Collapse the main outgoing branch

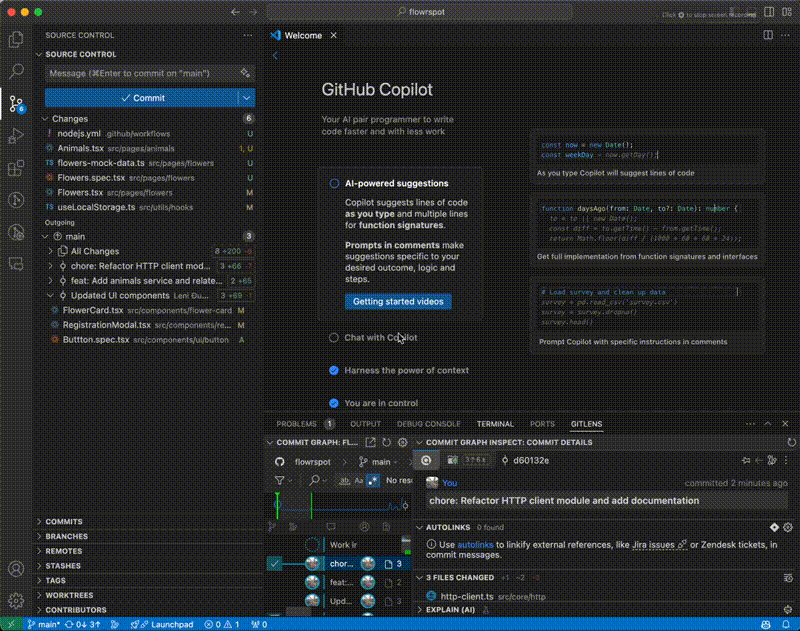(x=45, y=237)
